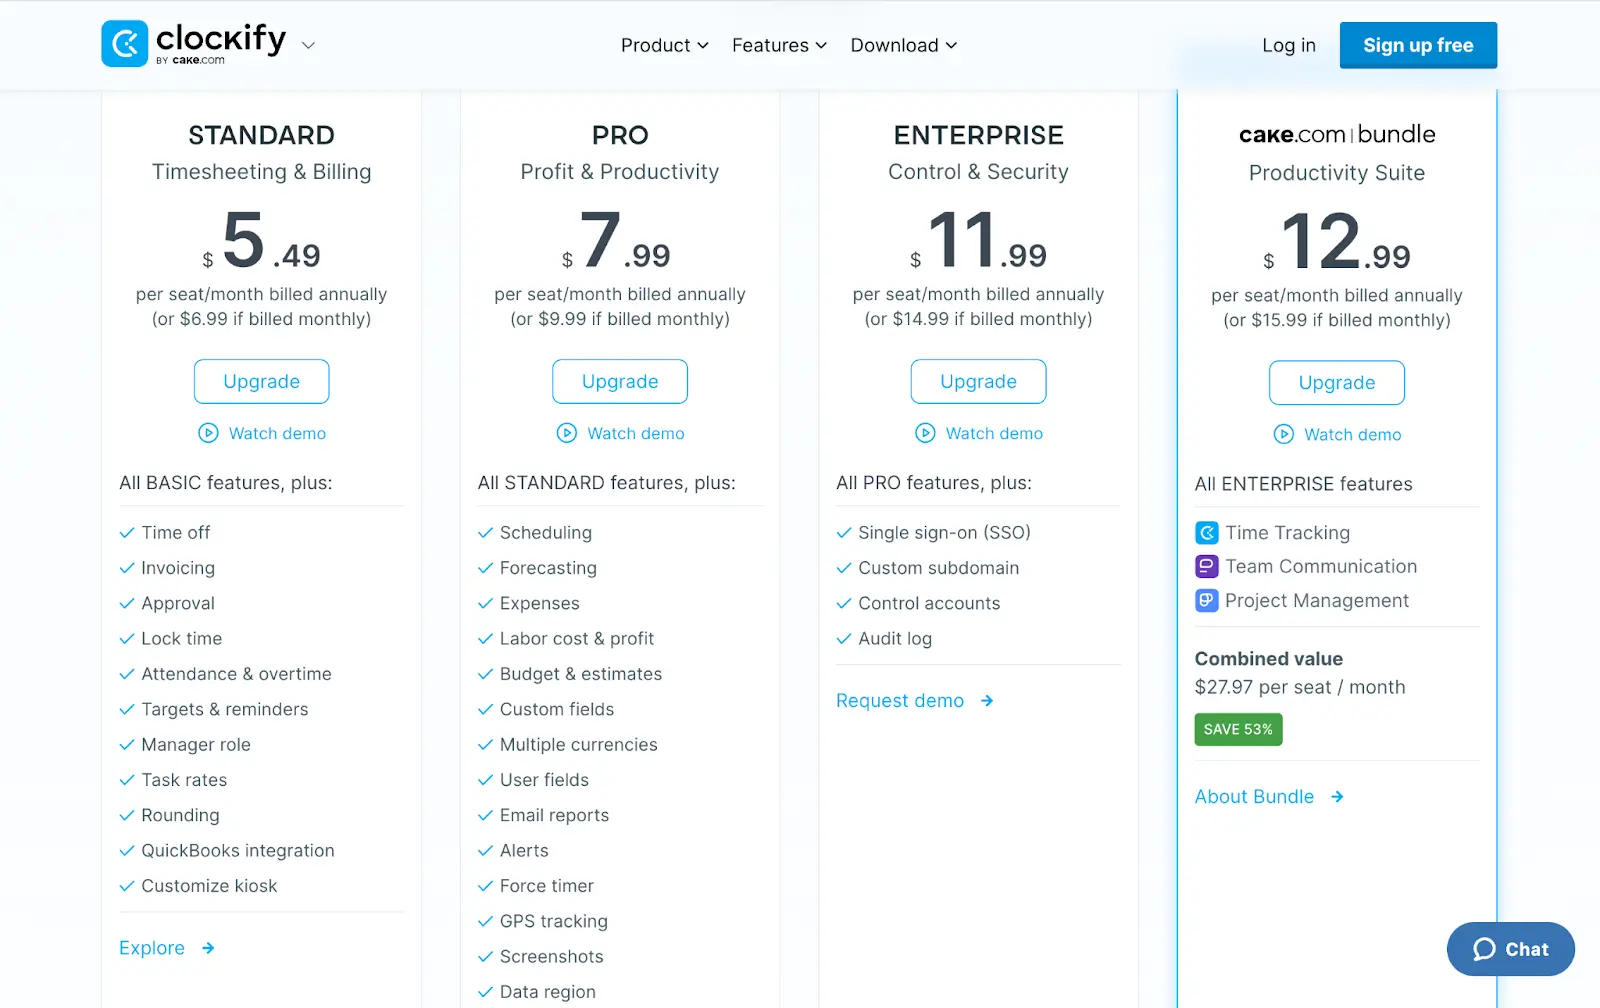Image resolution: width=1600 pixels, height=1008 pixels.
Task: Open Watch demo link under bundle
Action: click(x=1353, y=434)
